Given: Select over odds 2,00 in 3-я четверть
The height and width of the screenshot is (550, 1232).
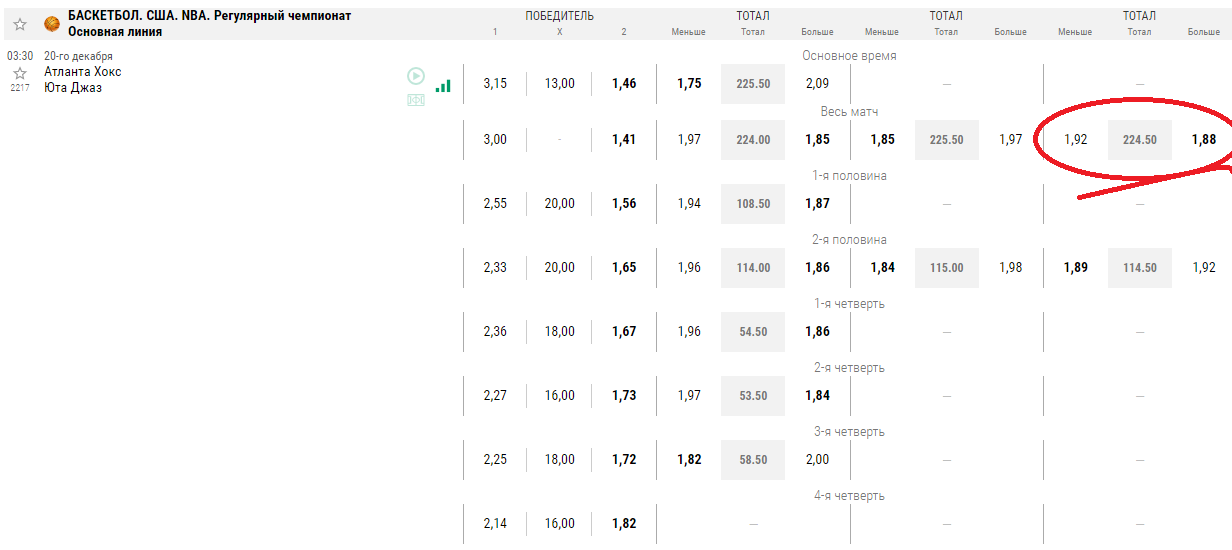Looking at the screenshot, I should (x=817, y=460).
